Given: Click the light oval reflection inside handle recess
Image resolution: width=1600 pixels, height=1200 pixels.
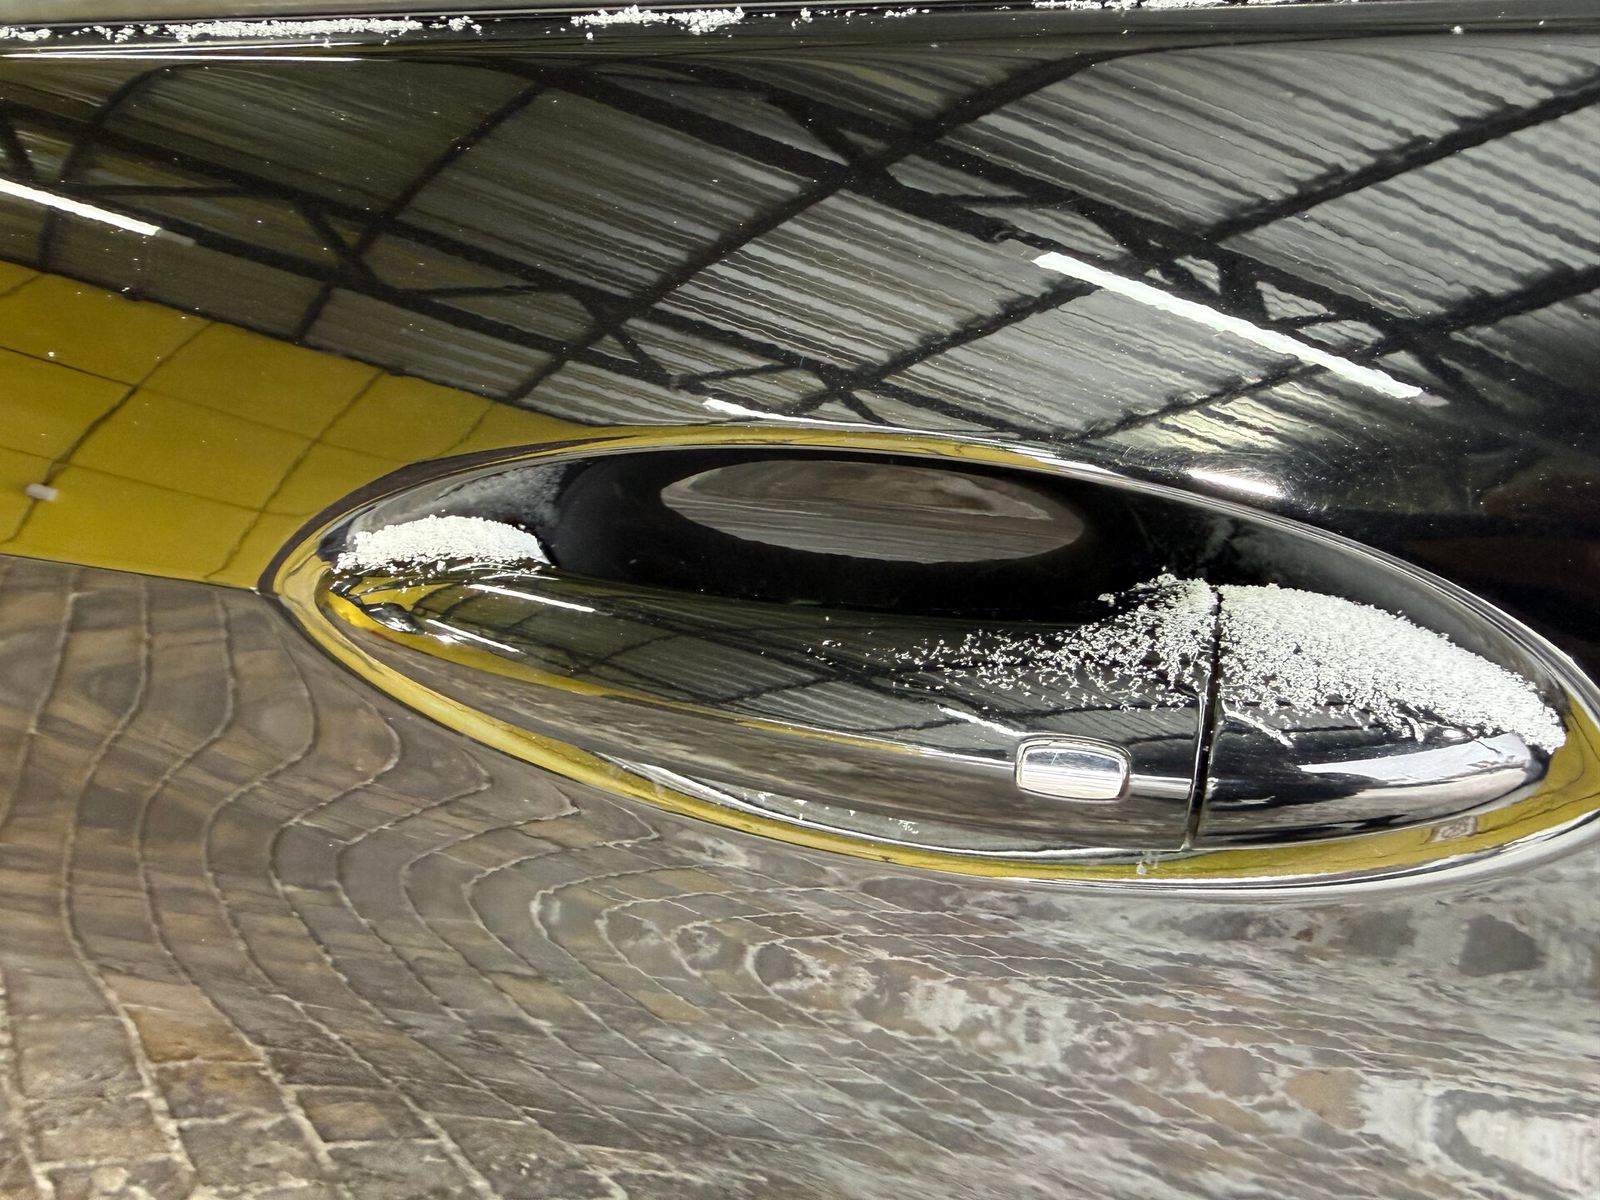Looking at the screenshot, I should (x=868, y=510).
